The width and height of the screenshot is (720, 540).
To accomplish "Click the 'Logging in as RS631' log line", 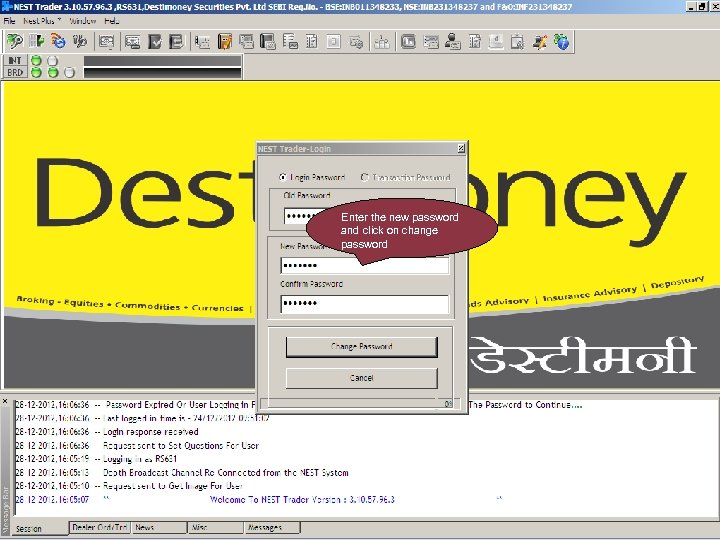I will (x=96, y=459).
